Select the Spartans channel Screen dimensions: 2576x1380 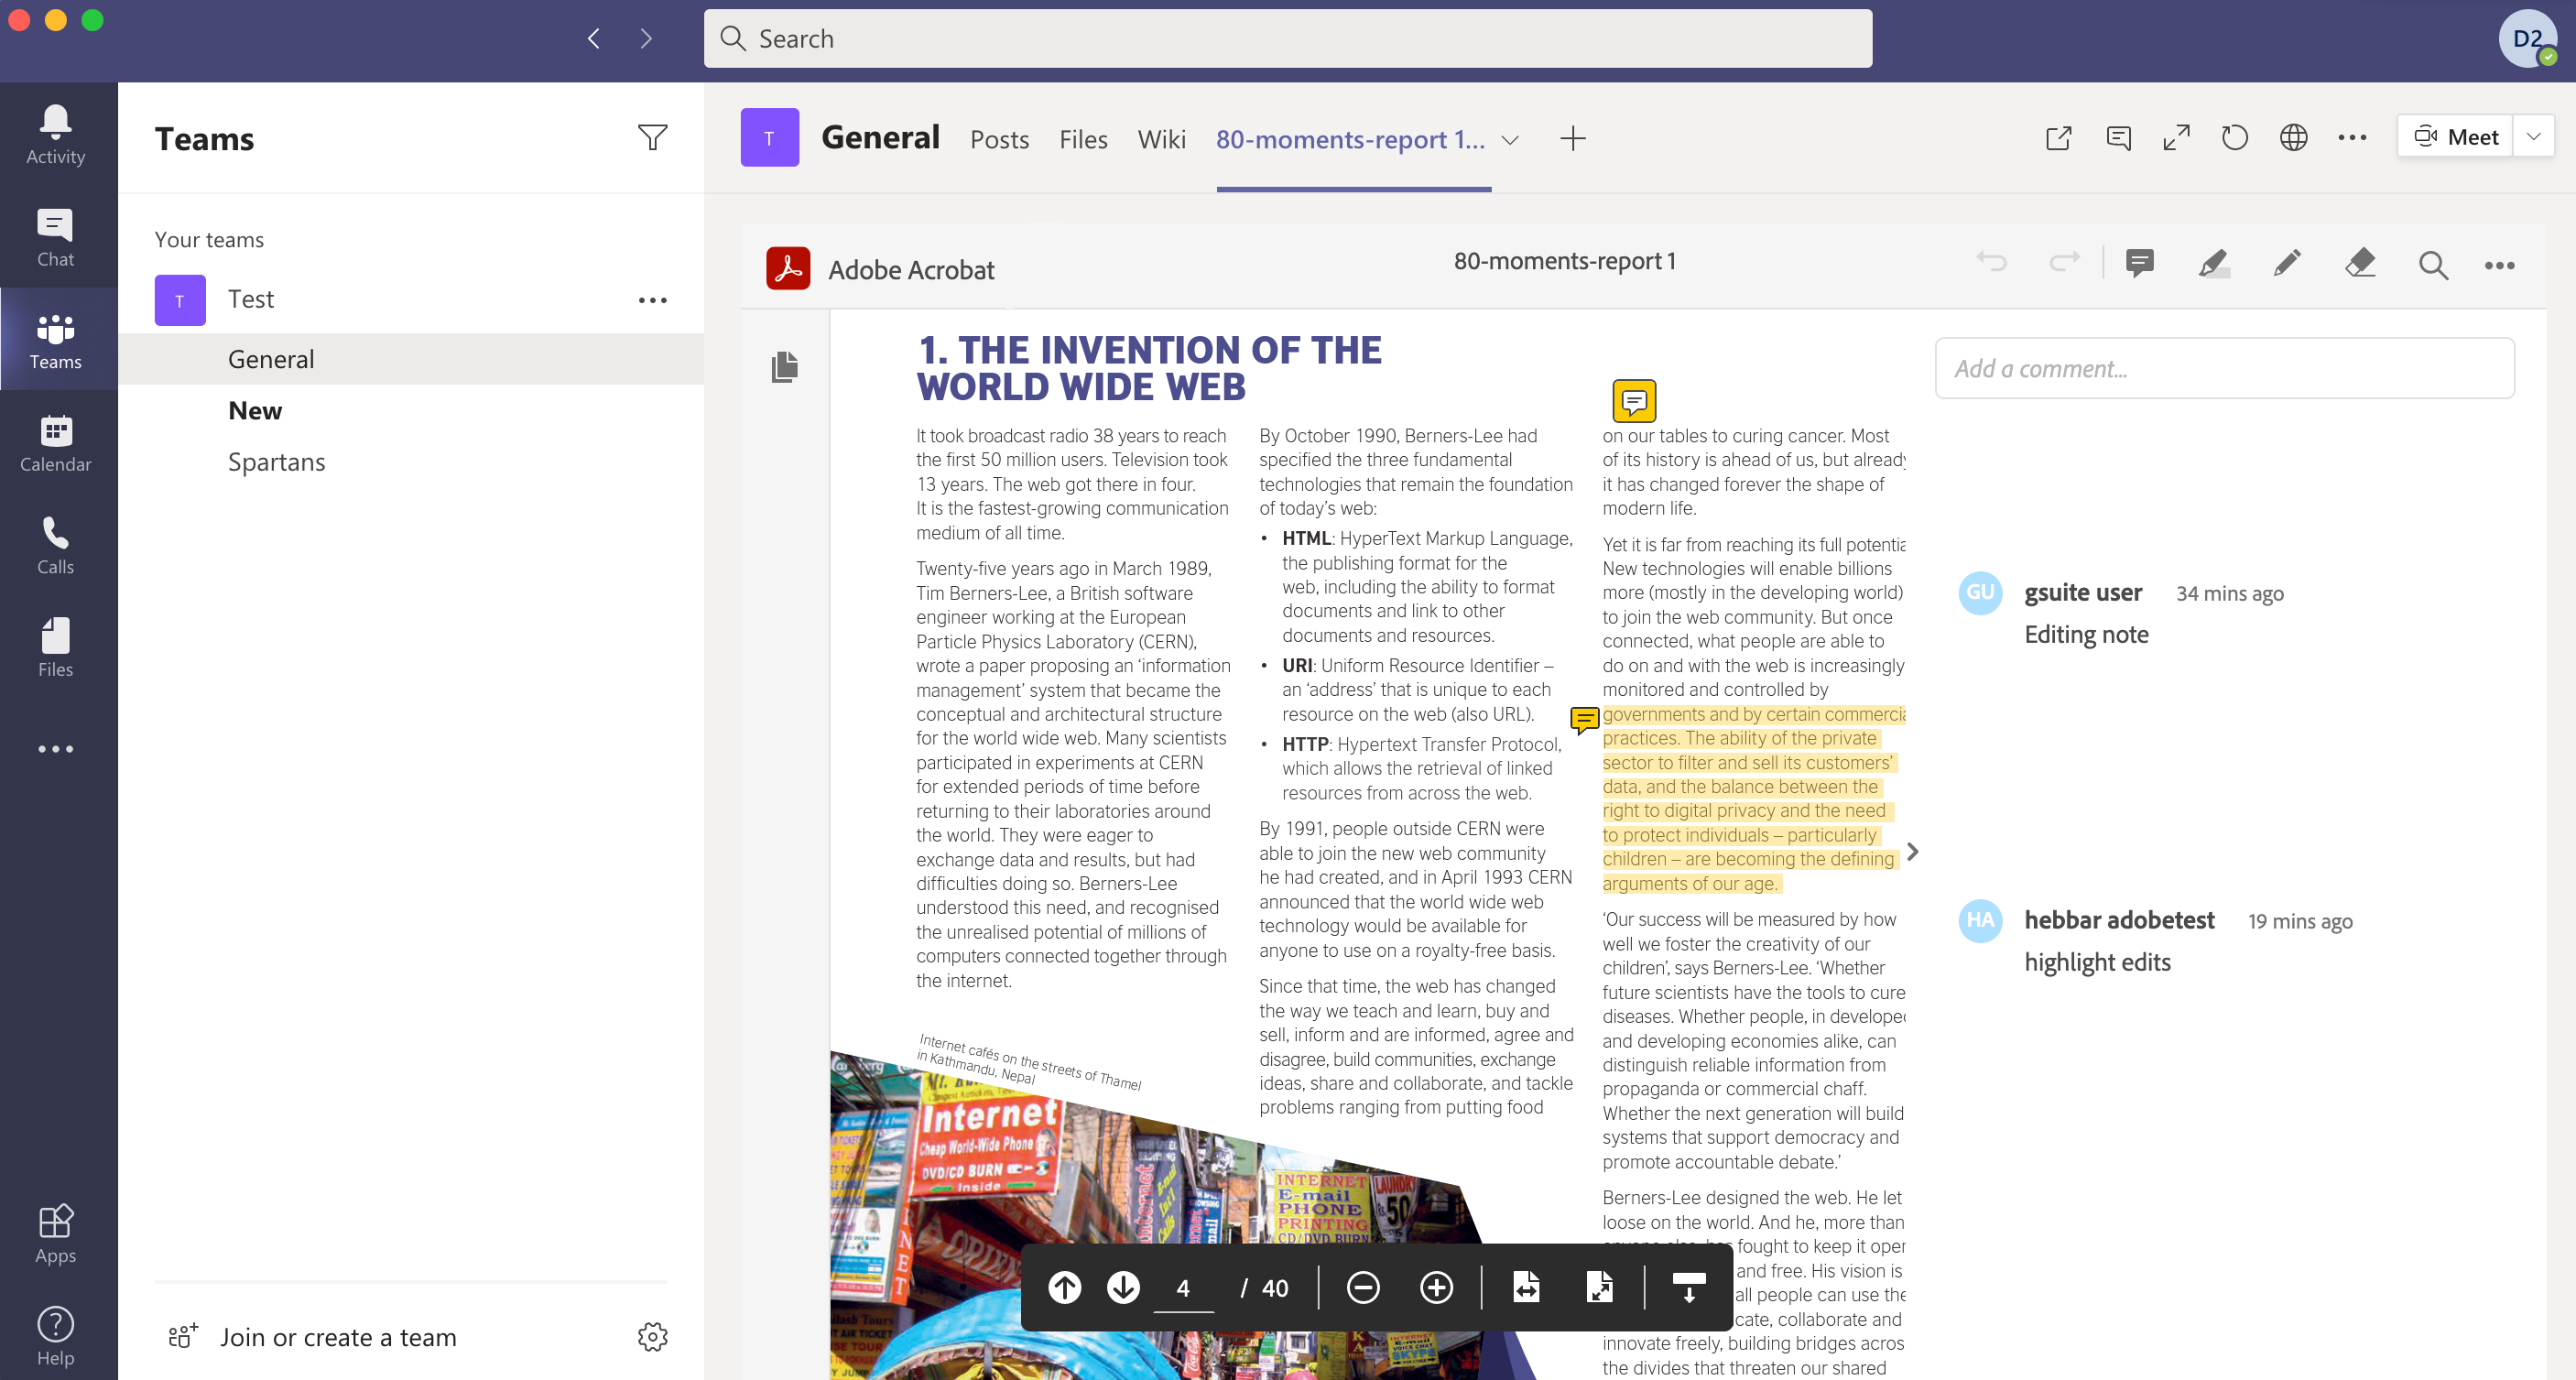pos(276,461)
